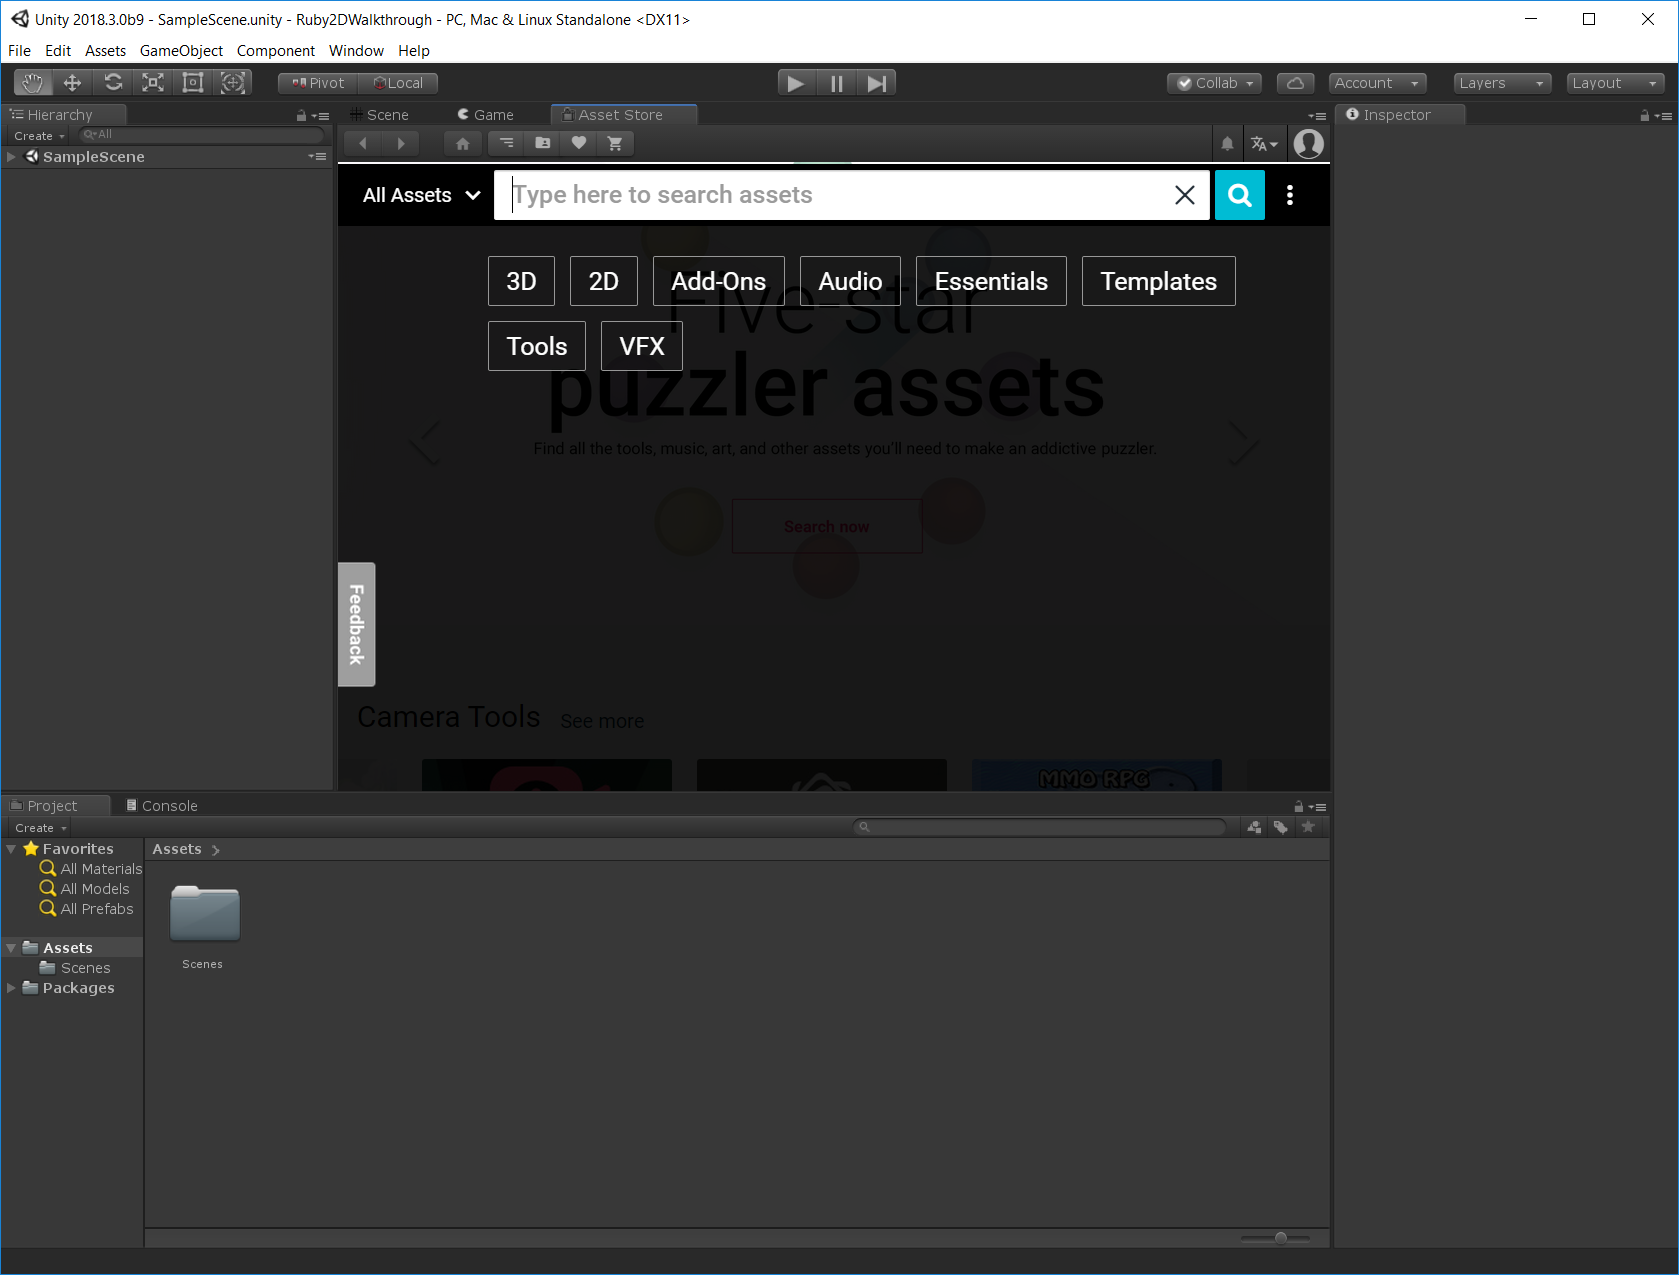Go to Asset Store home
Image resolution: width=1679 pixels, height=1275 pixels.
pyautogui.click(x=463, y=144)
